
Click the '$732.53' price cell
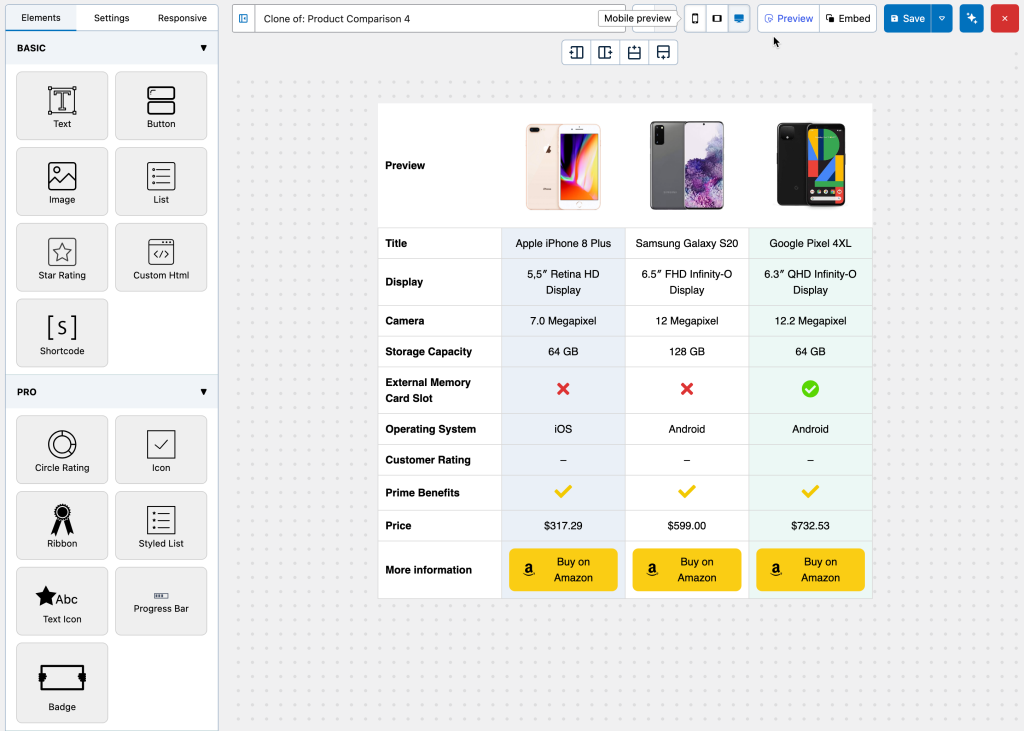click(810, 526)
